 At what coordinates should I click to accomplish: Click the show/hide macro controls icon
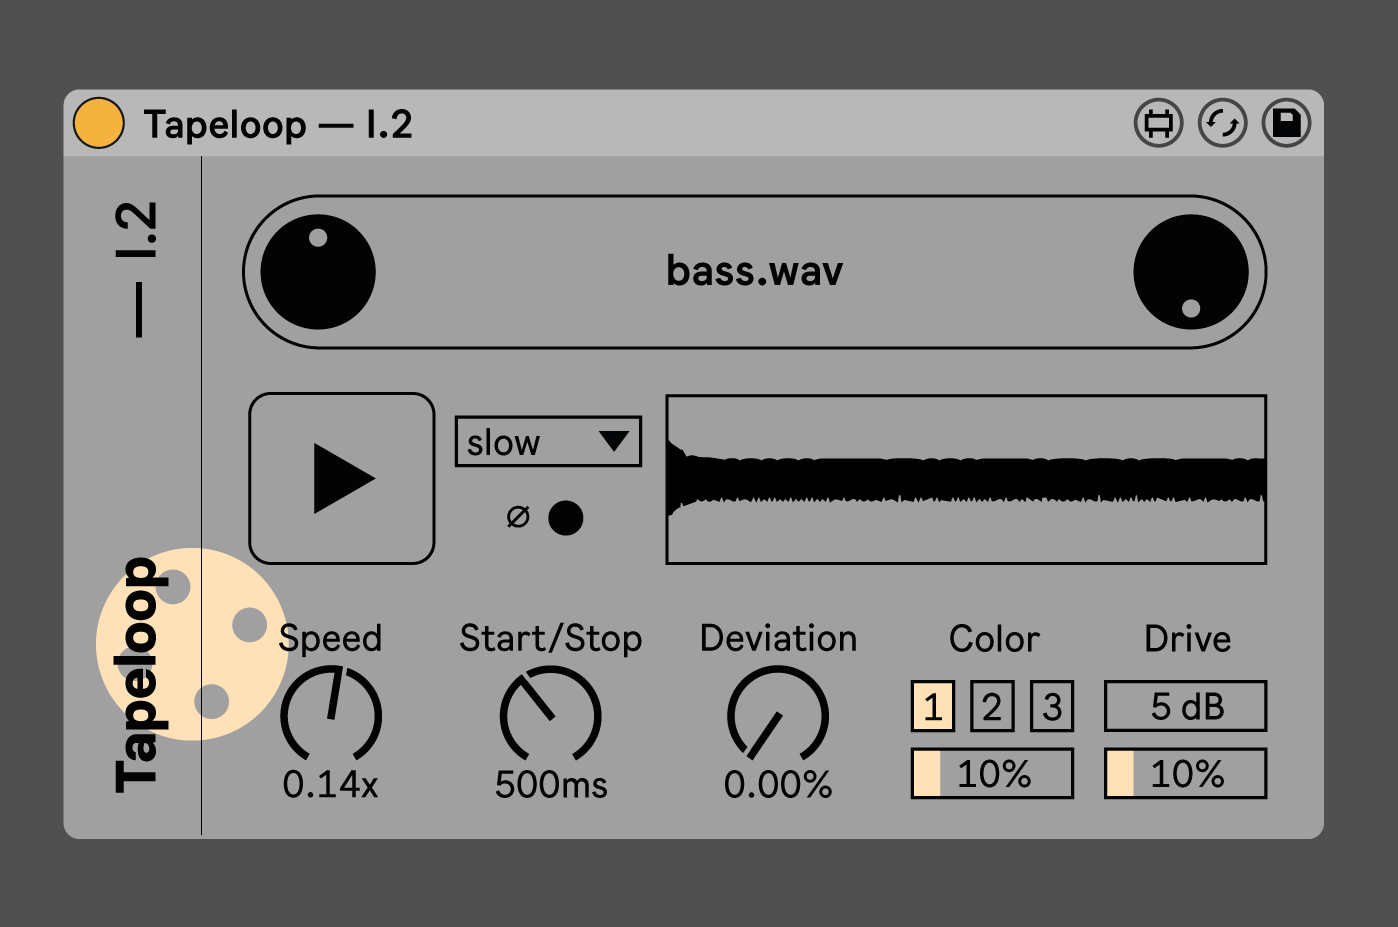point(1158,124)
